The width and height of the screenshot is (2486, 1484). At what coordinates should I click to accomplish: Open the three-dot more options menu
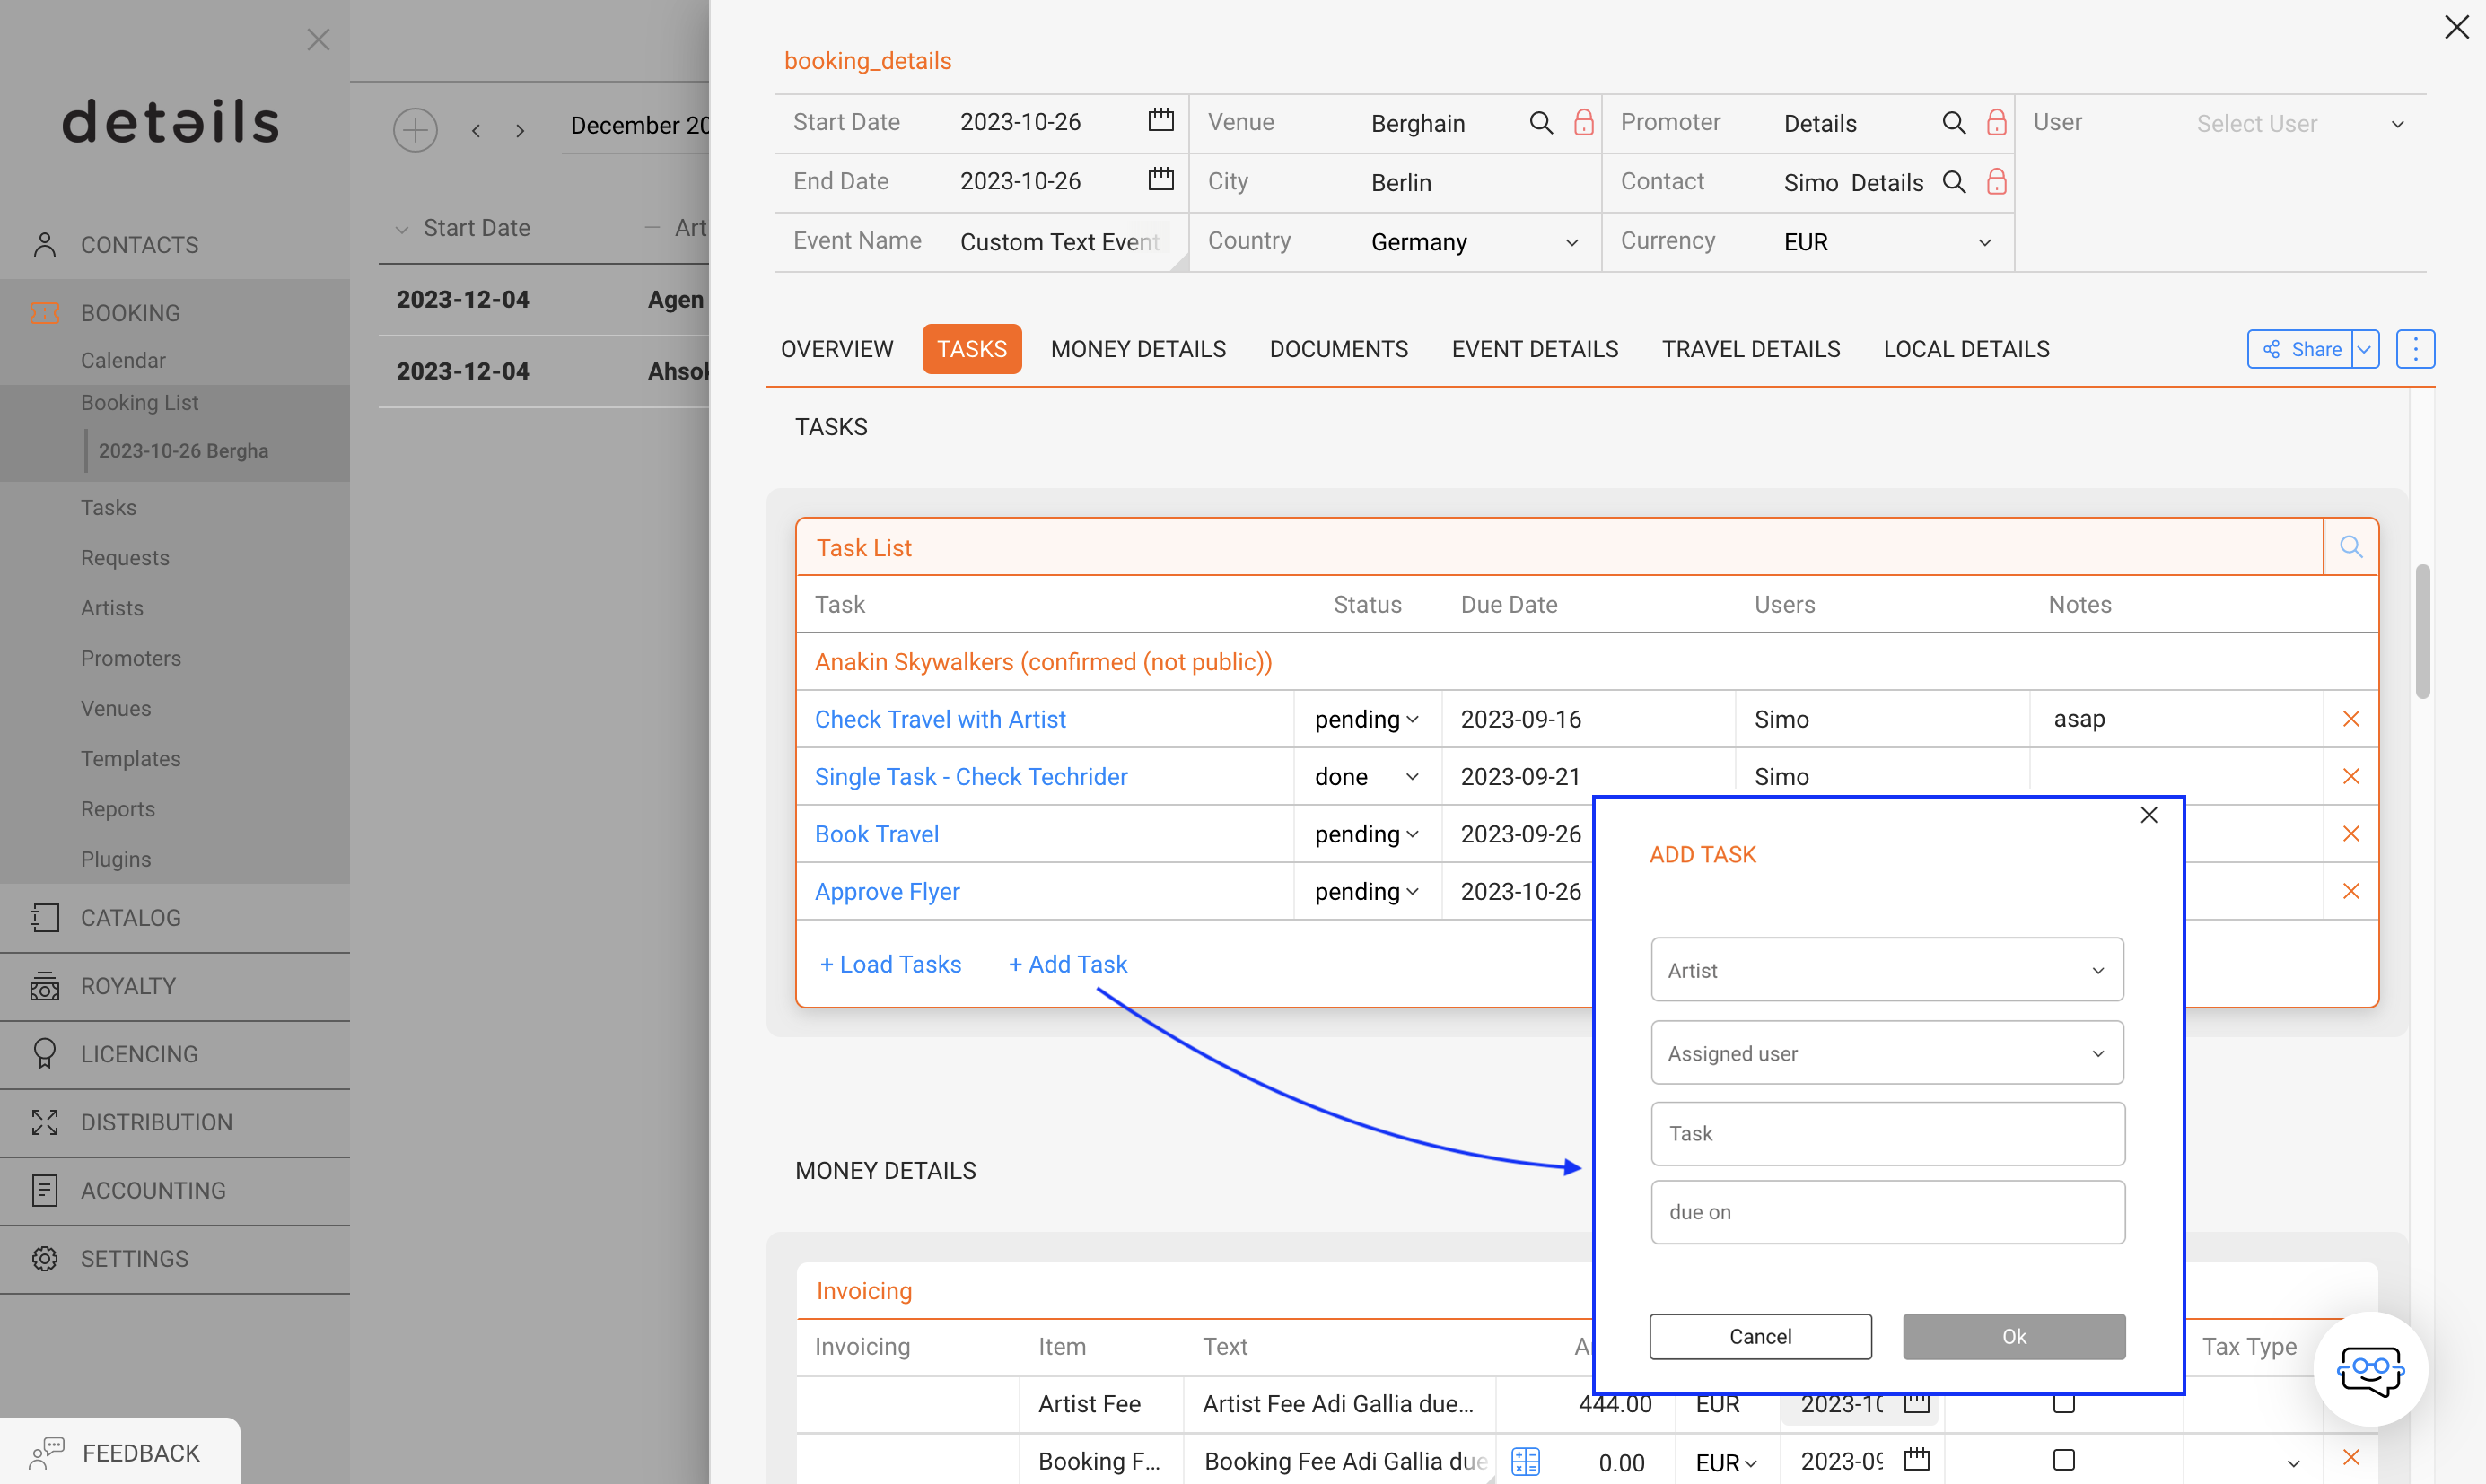[2415, 349]
